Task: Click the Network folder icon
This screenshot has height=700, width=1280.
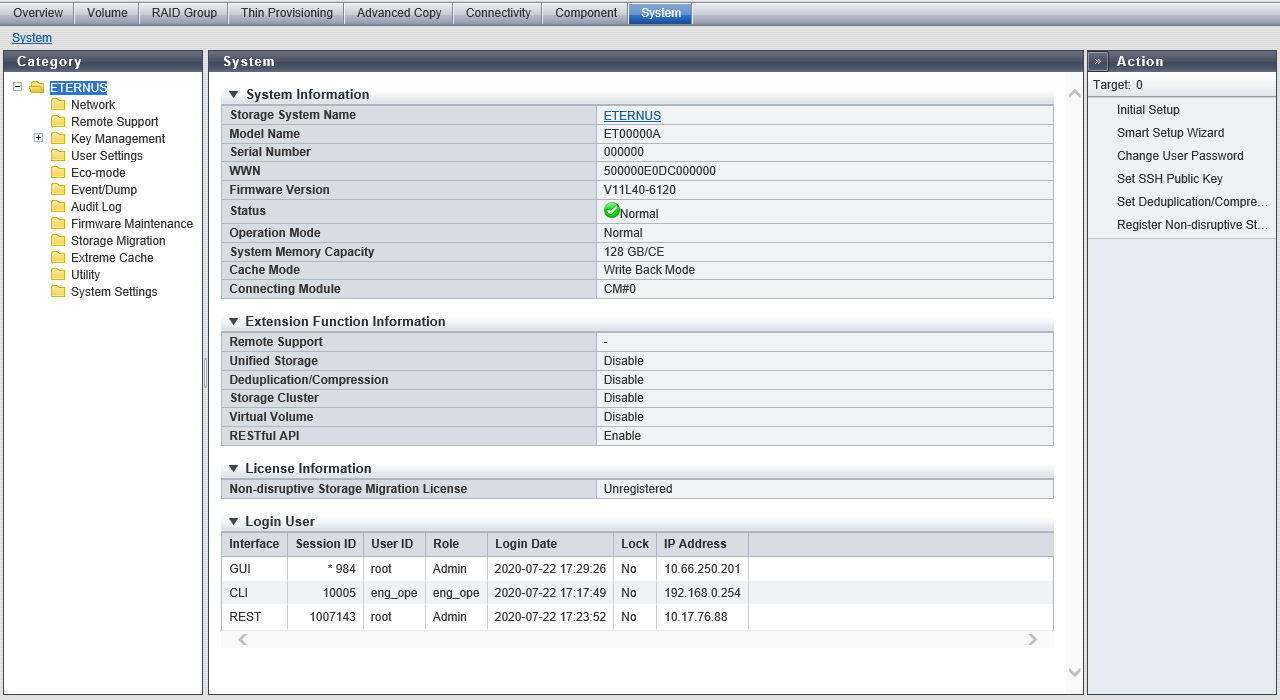Action: click(58, 105)
